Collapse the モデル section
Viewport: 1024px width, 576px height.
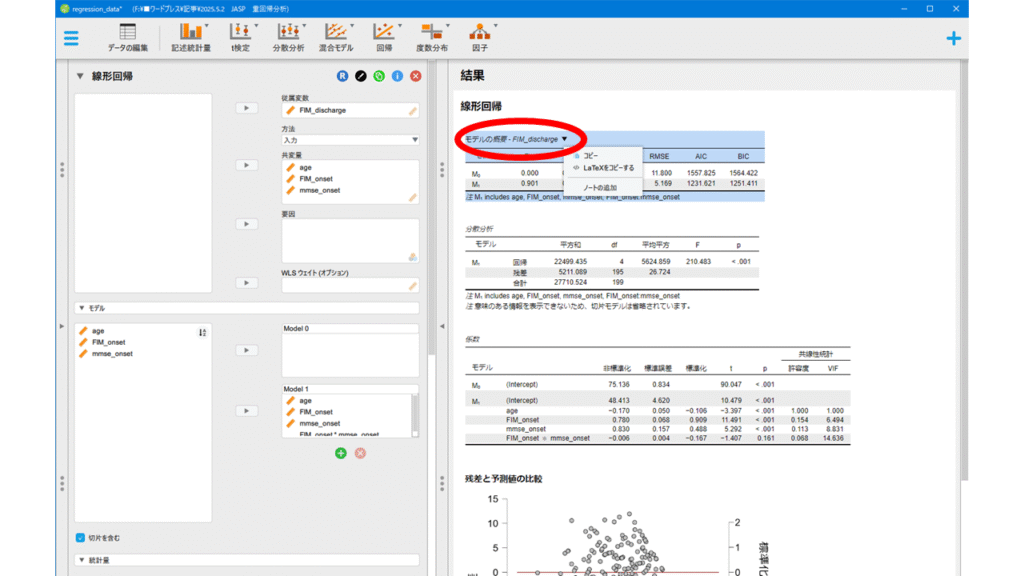[x=81, y=308]
